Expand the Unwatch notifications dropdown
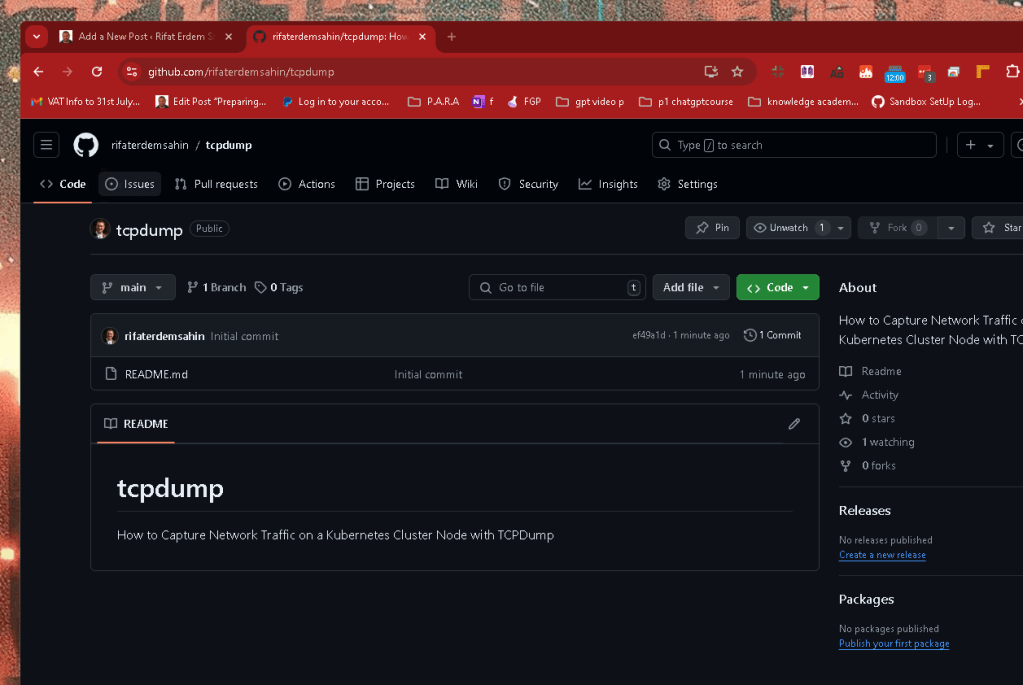The image size is (1023, 685). pyautogui.click(x=841, y=228)
